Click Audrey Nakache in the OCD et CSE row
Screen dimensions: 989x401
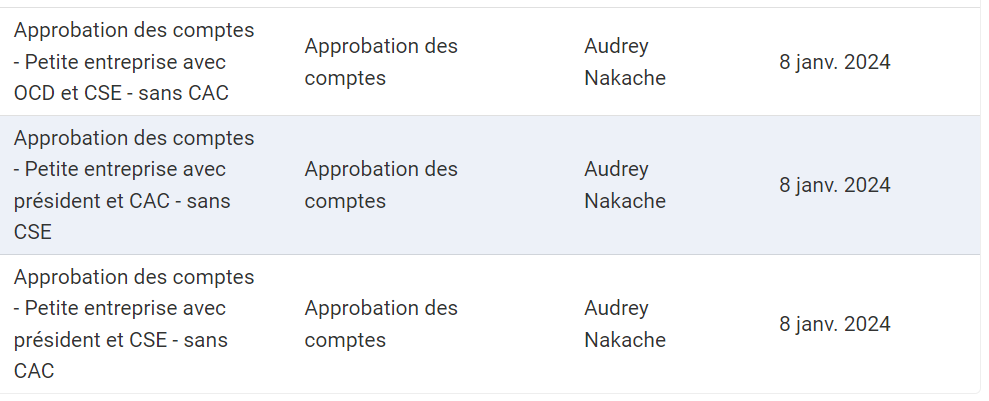(624, 62)
